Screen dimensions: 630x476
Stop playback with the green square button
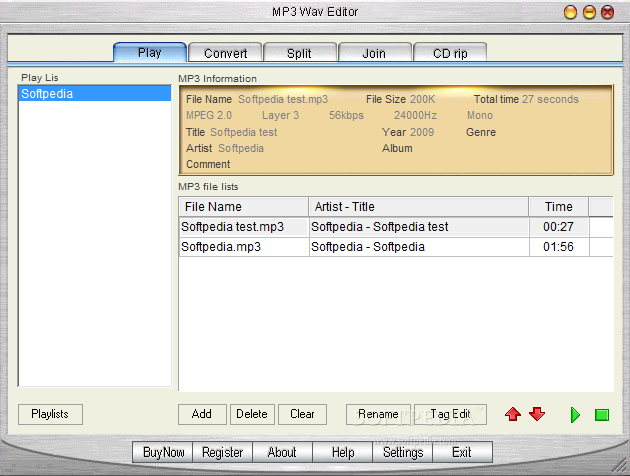pyautogui.click(x=601, y=415)
